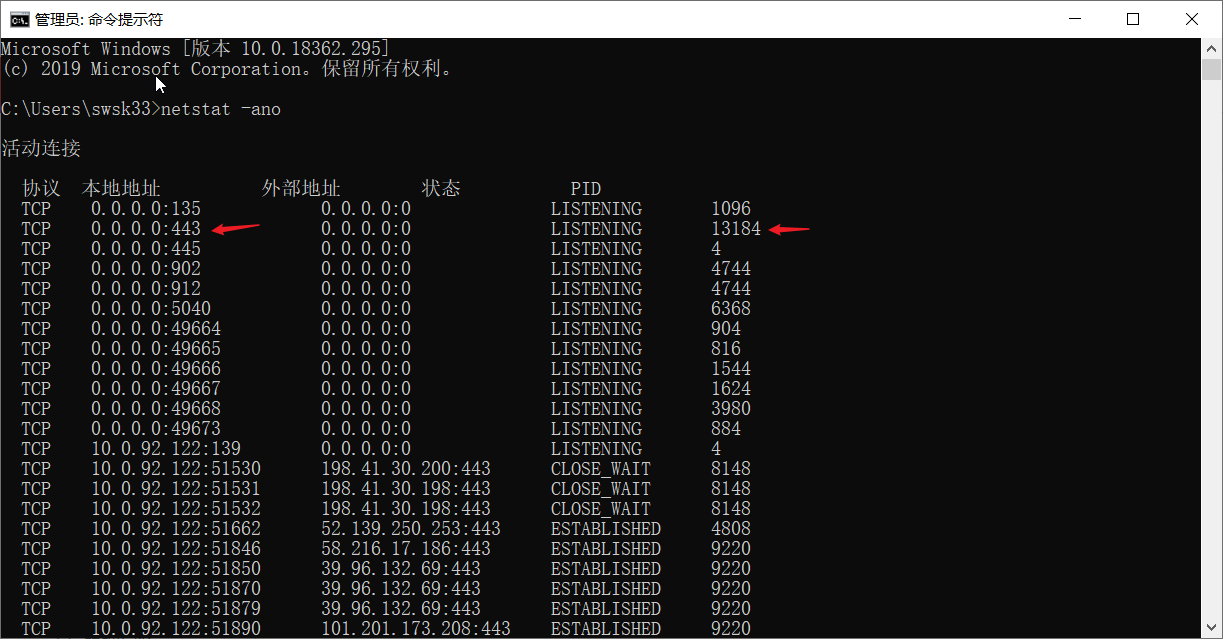Click TCP protocol in the 0.0.0.0:135 row

[36, 209]
